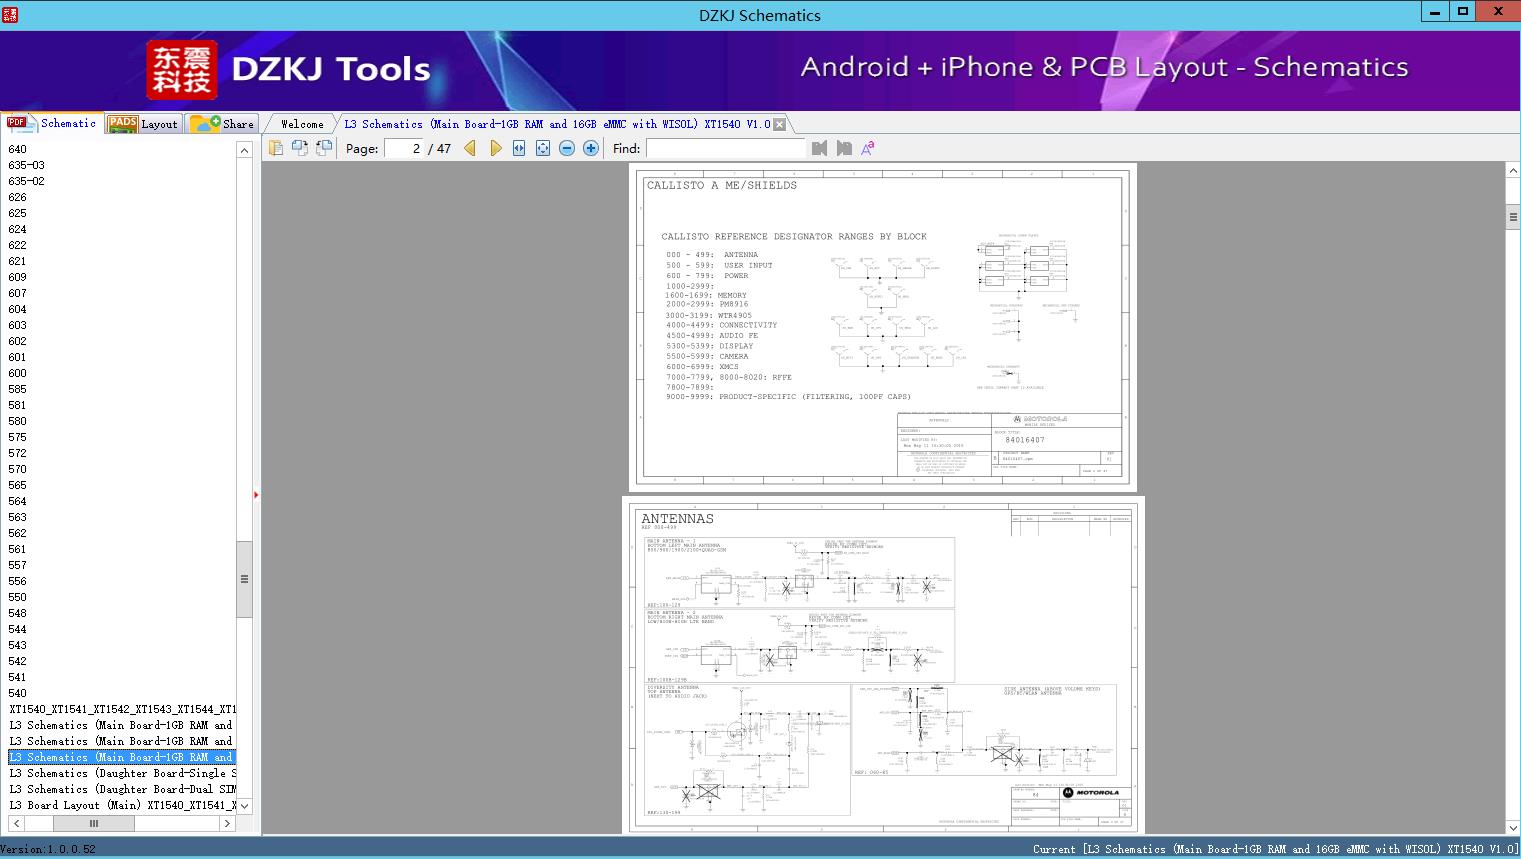The image size is (1521, 859).
Task: Zoom out with the minus icon
Action: tap(567, 148)
